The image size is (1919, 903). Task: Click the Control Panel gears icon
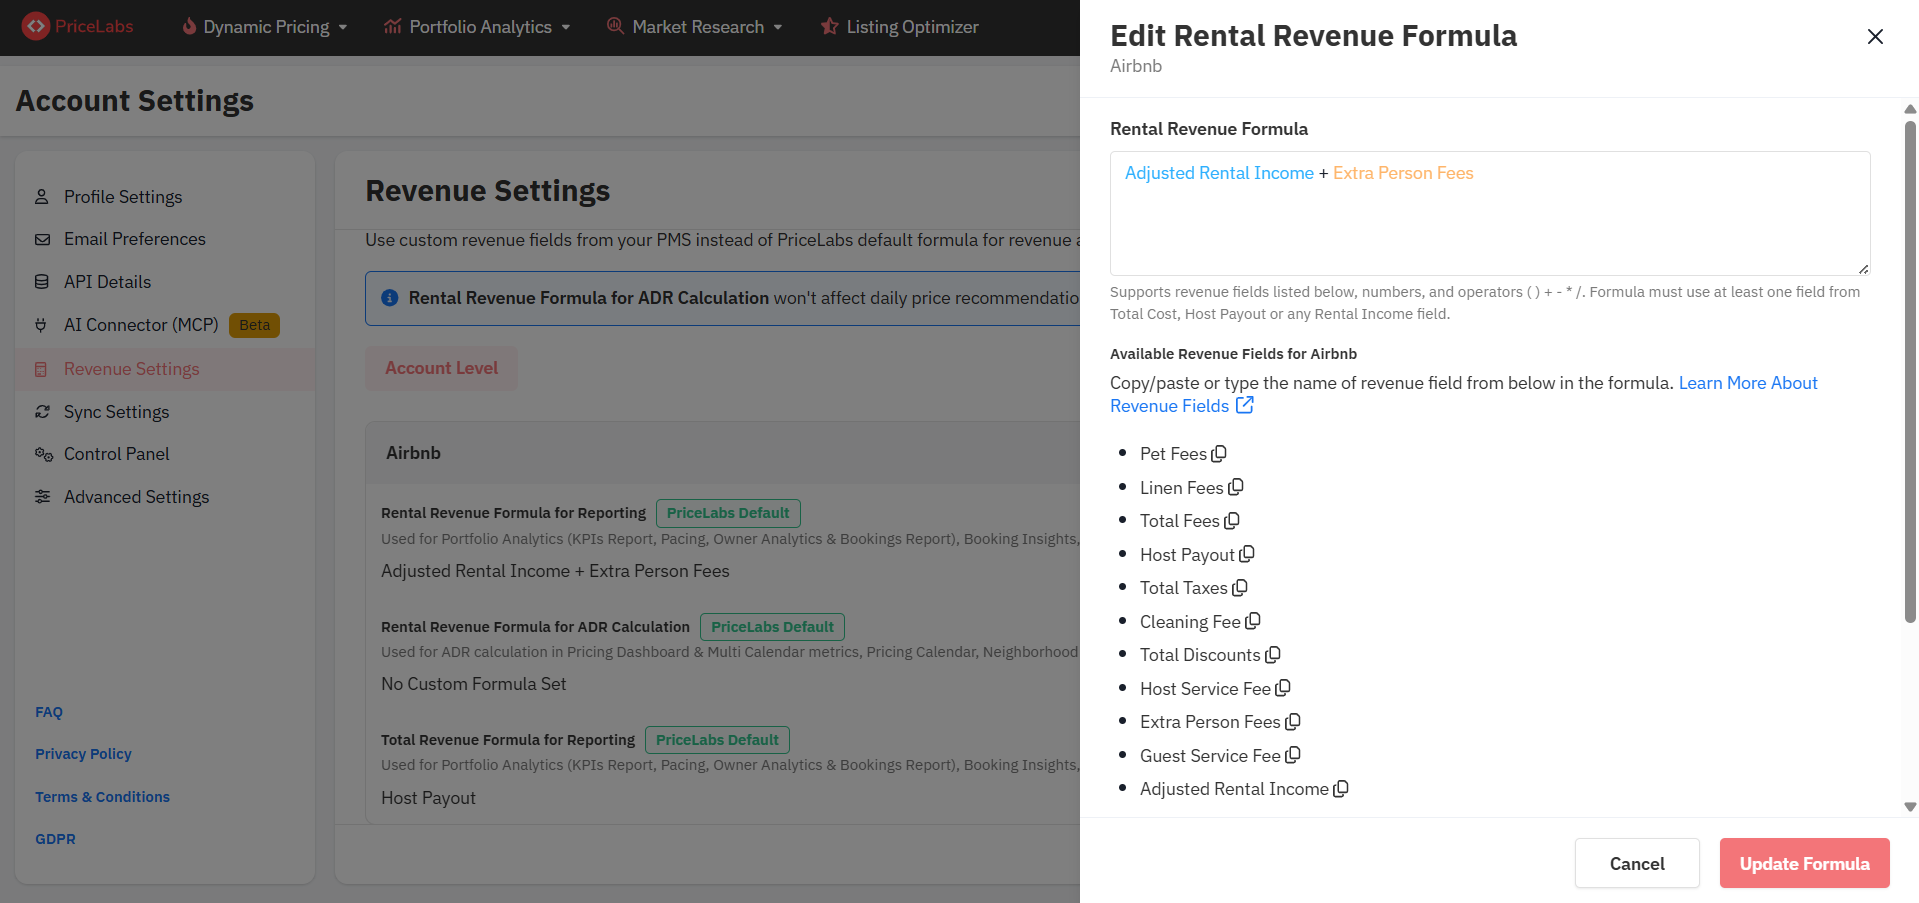tap(43, 454)
